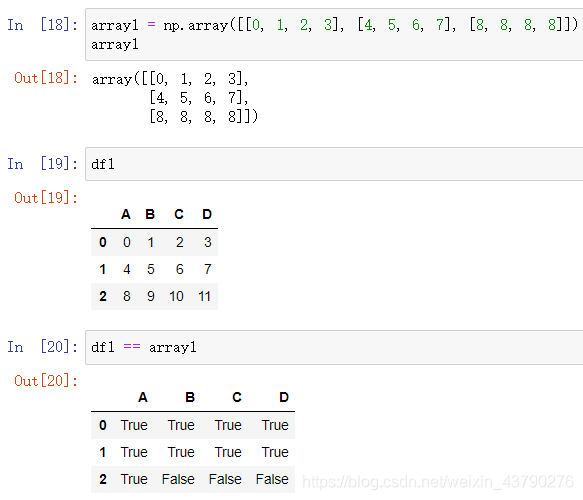583x500 pixels.
Task: Click the np.array text in cell 18
Action: pos(196,26)
